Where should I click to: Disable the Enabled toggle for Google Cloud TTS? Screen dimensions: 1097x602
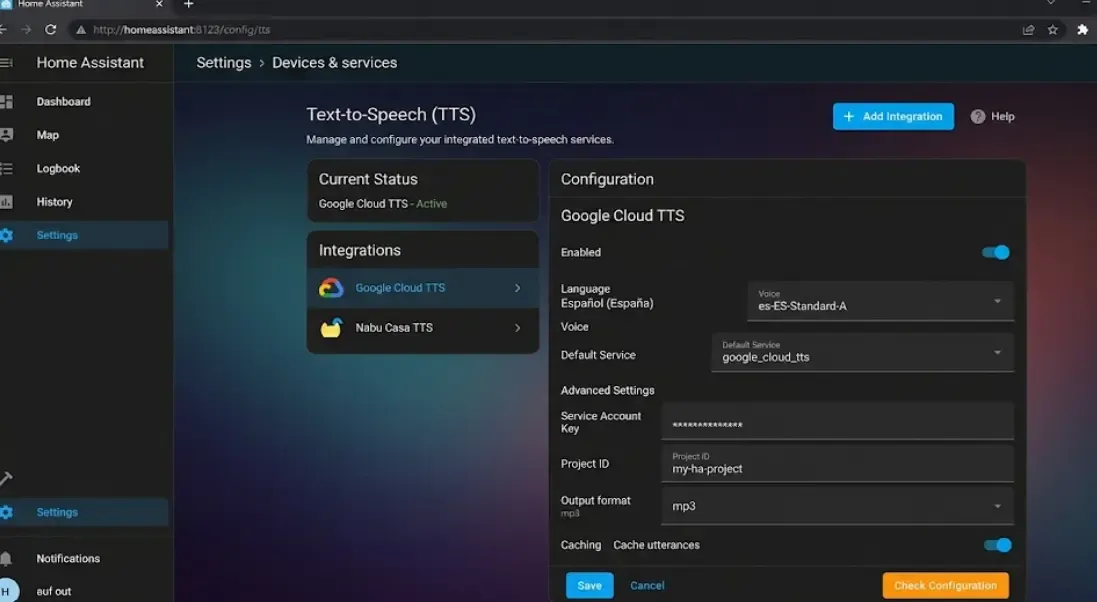pyautogui.click(x=996, y=252)
